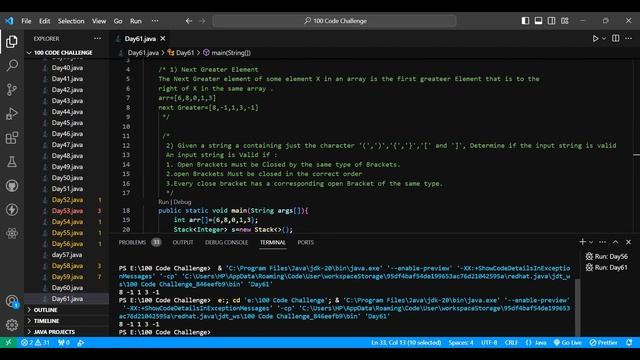Collapse the 100 CODE CHALLENGE folder

click(62, 53)
